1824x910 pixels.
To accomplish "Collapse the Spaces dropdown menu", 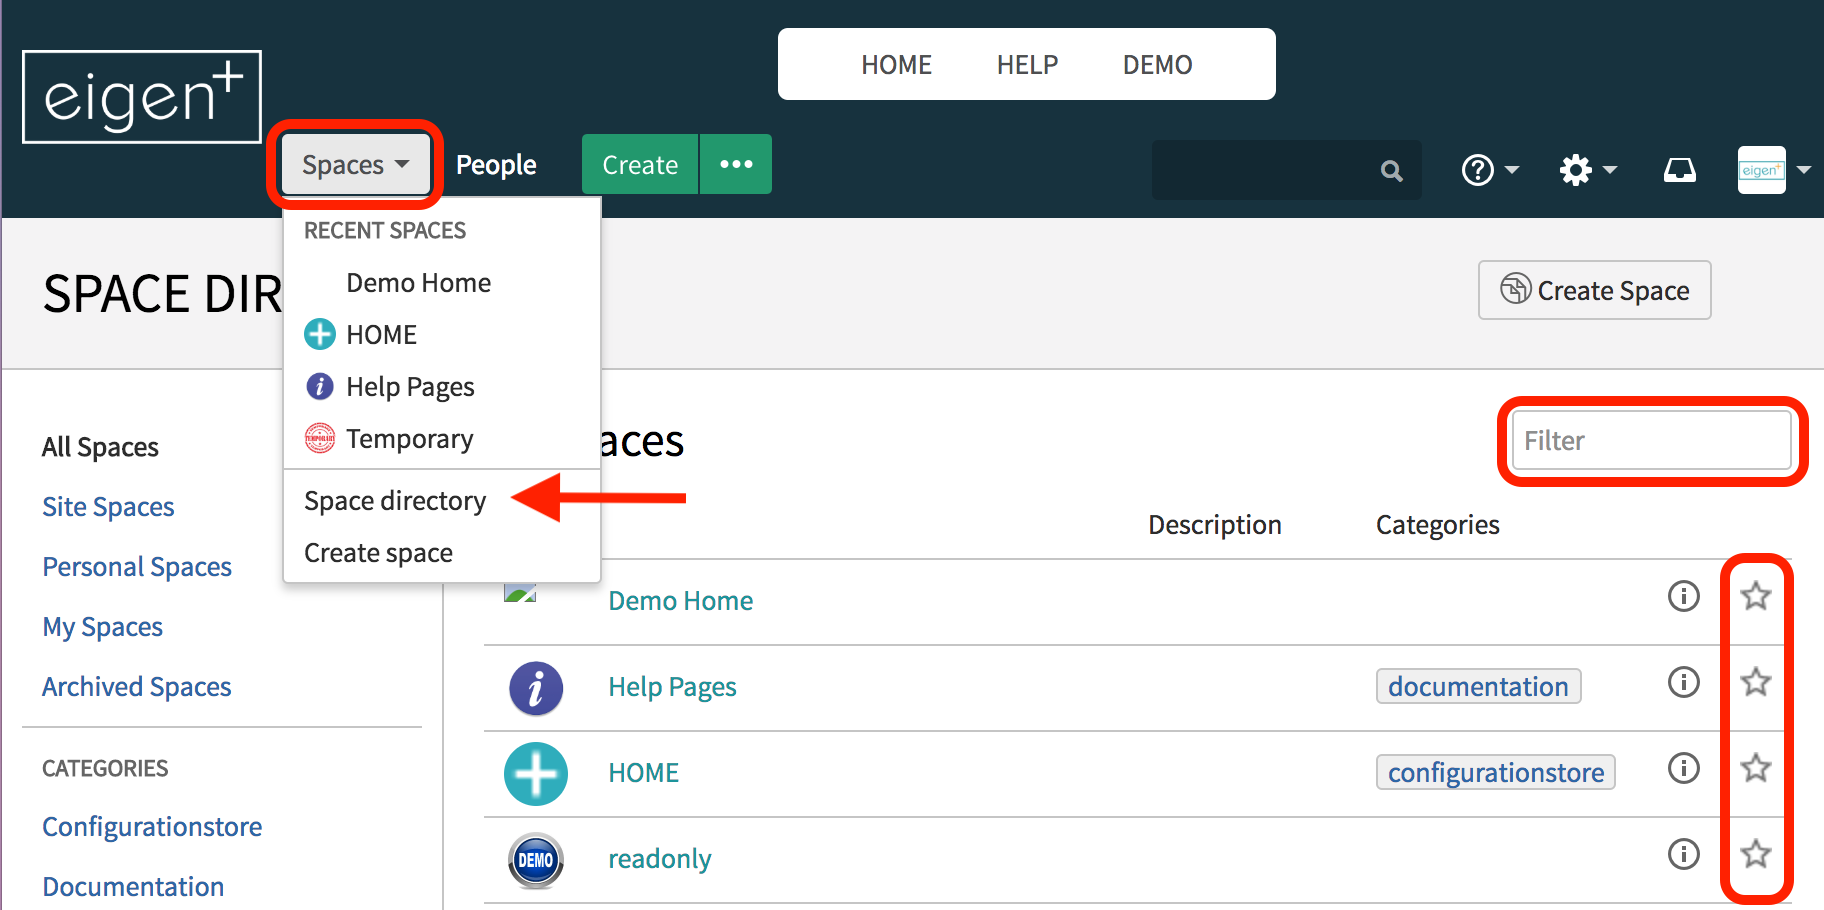I will click(x=355, y=165).
